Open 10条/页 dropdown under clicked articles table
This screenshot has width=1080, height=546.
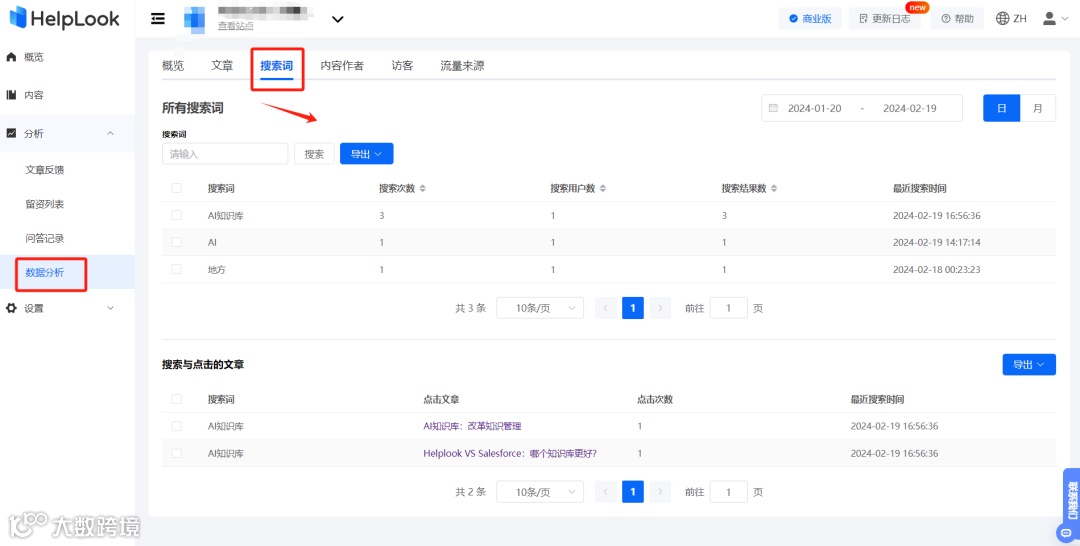[540, 492]
